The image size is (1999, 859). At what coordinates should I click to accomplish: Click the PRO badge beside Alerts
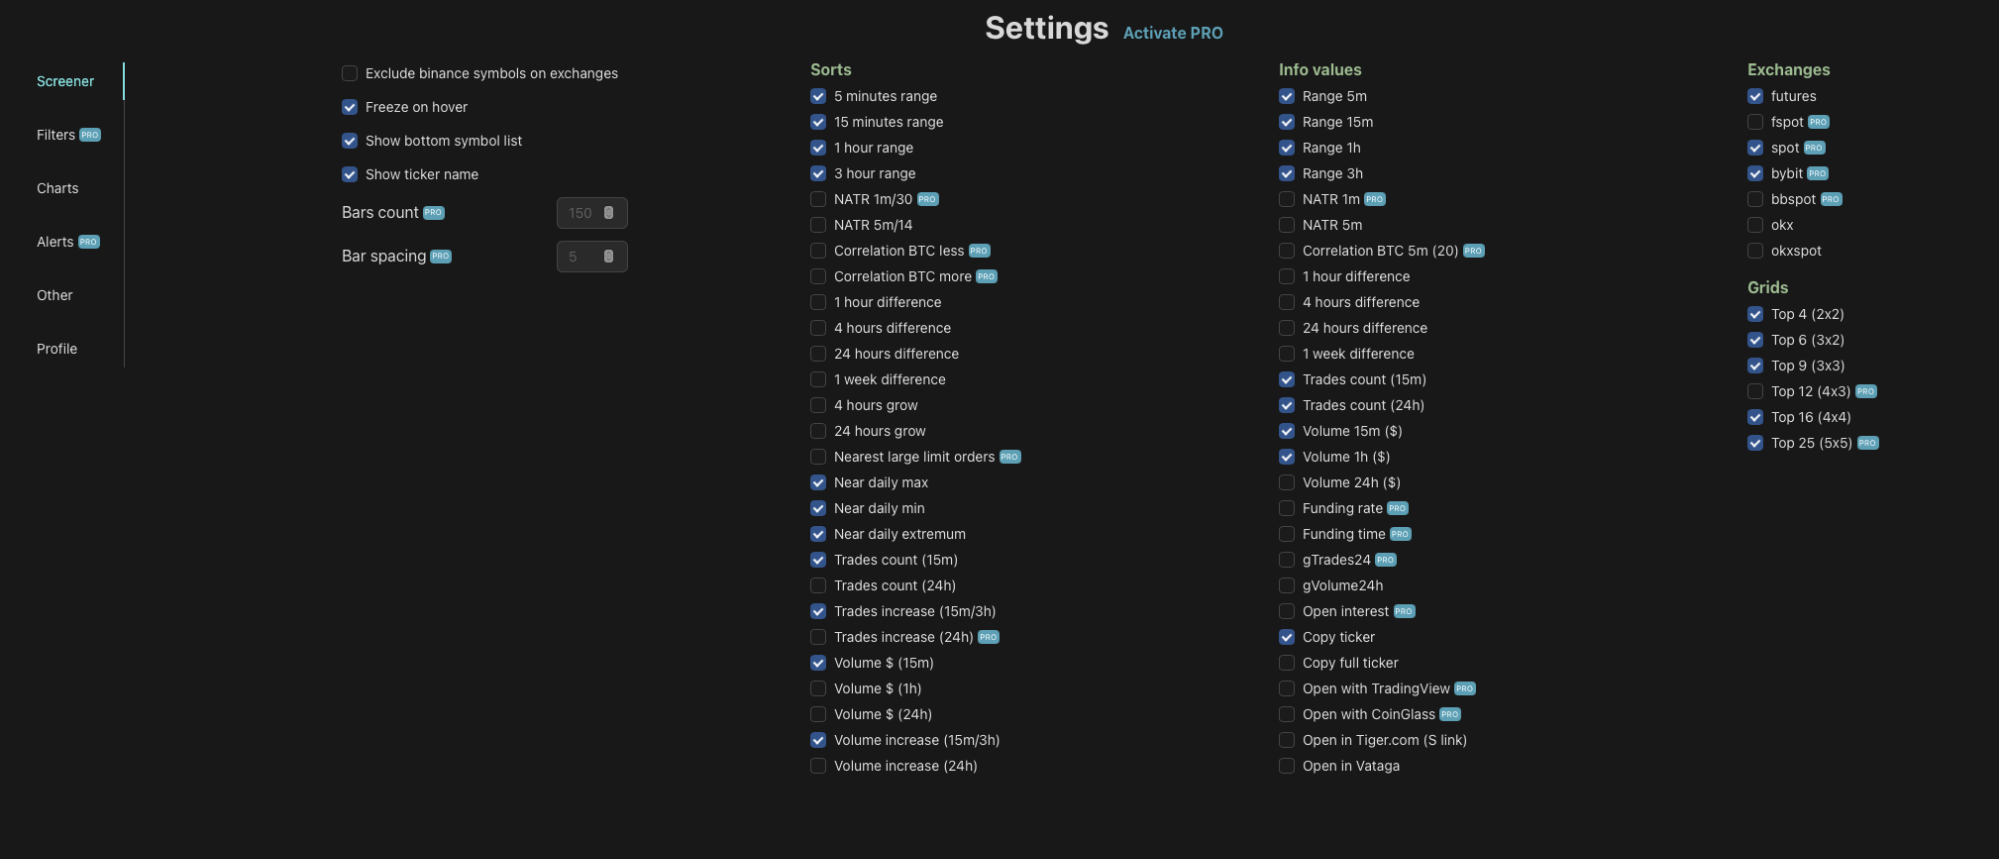pyautogui.click(x=89, y=242)
